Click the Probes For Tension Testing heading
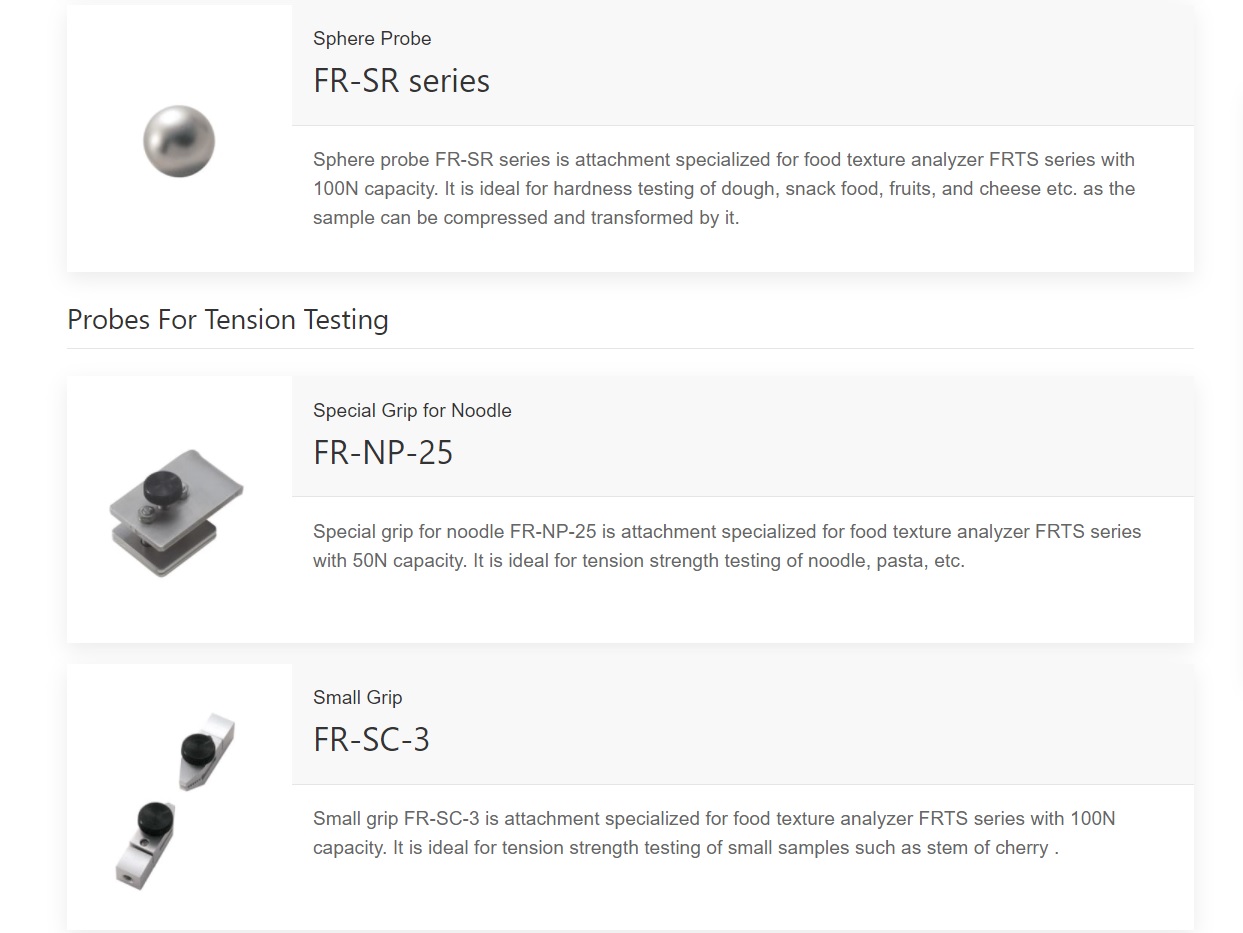The image size is (1243, 933). 228,320
